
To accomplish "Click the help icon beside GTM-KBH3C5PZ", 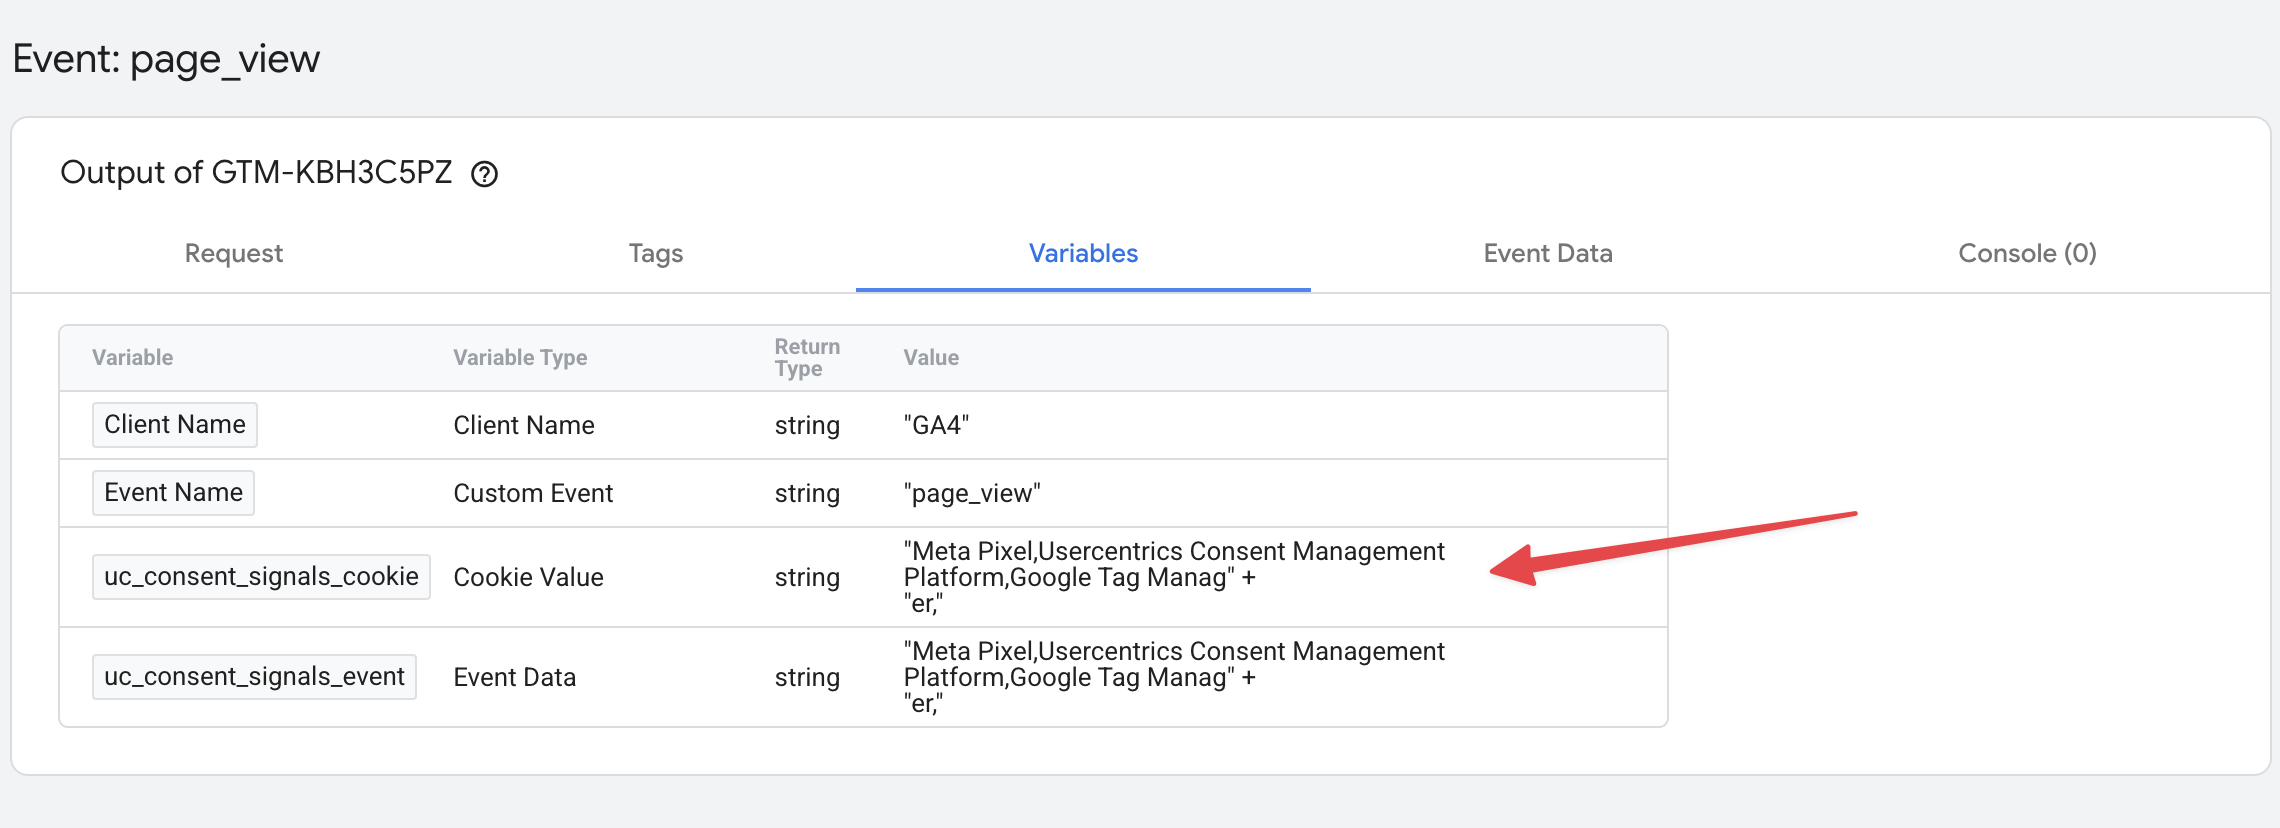I will [x=485, y=174].
